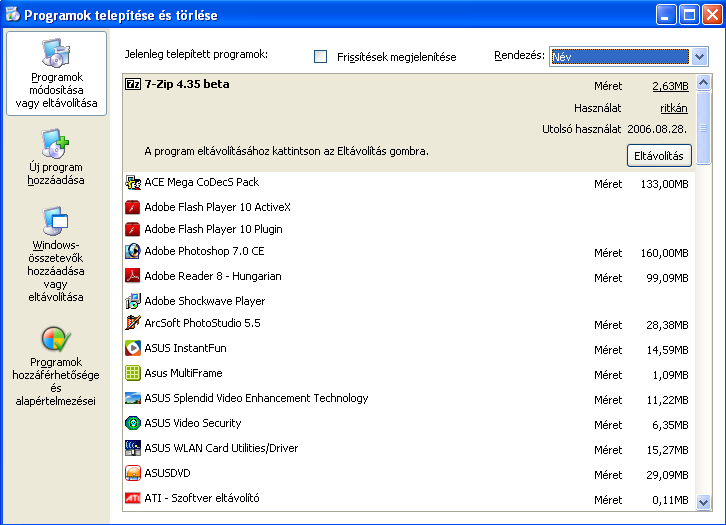
Task: Select the ATI Szoftver eltávolító icon
Action: point(132,498)
